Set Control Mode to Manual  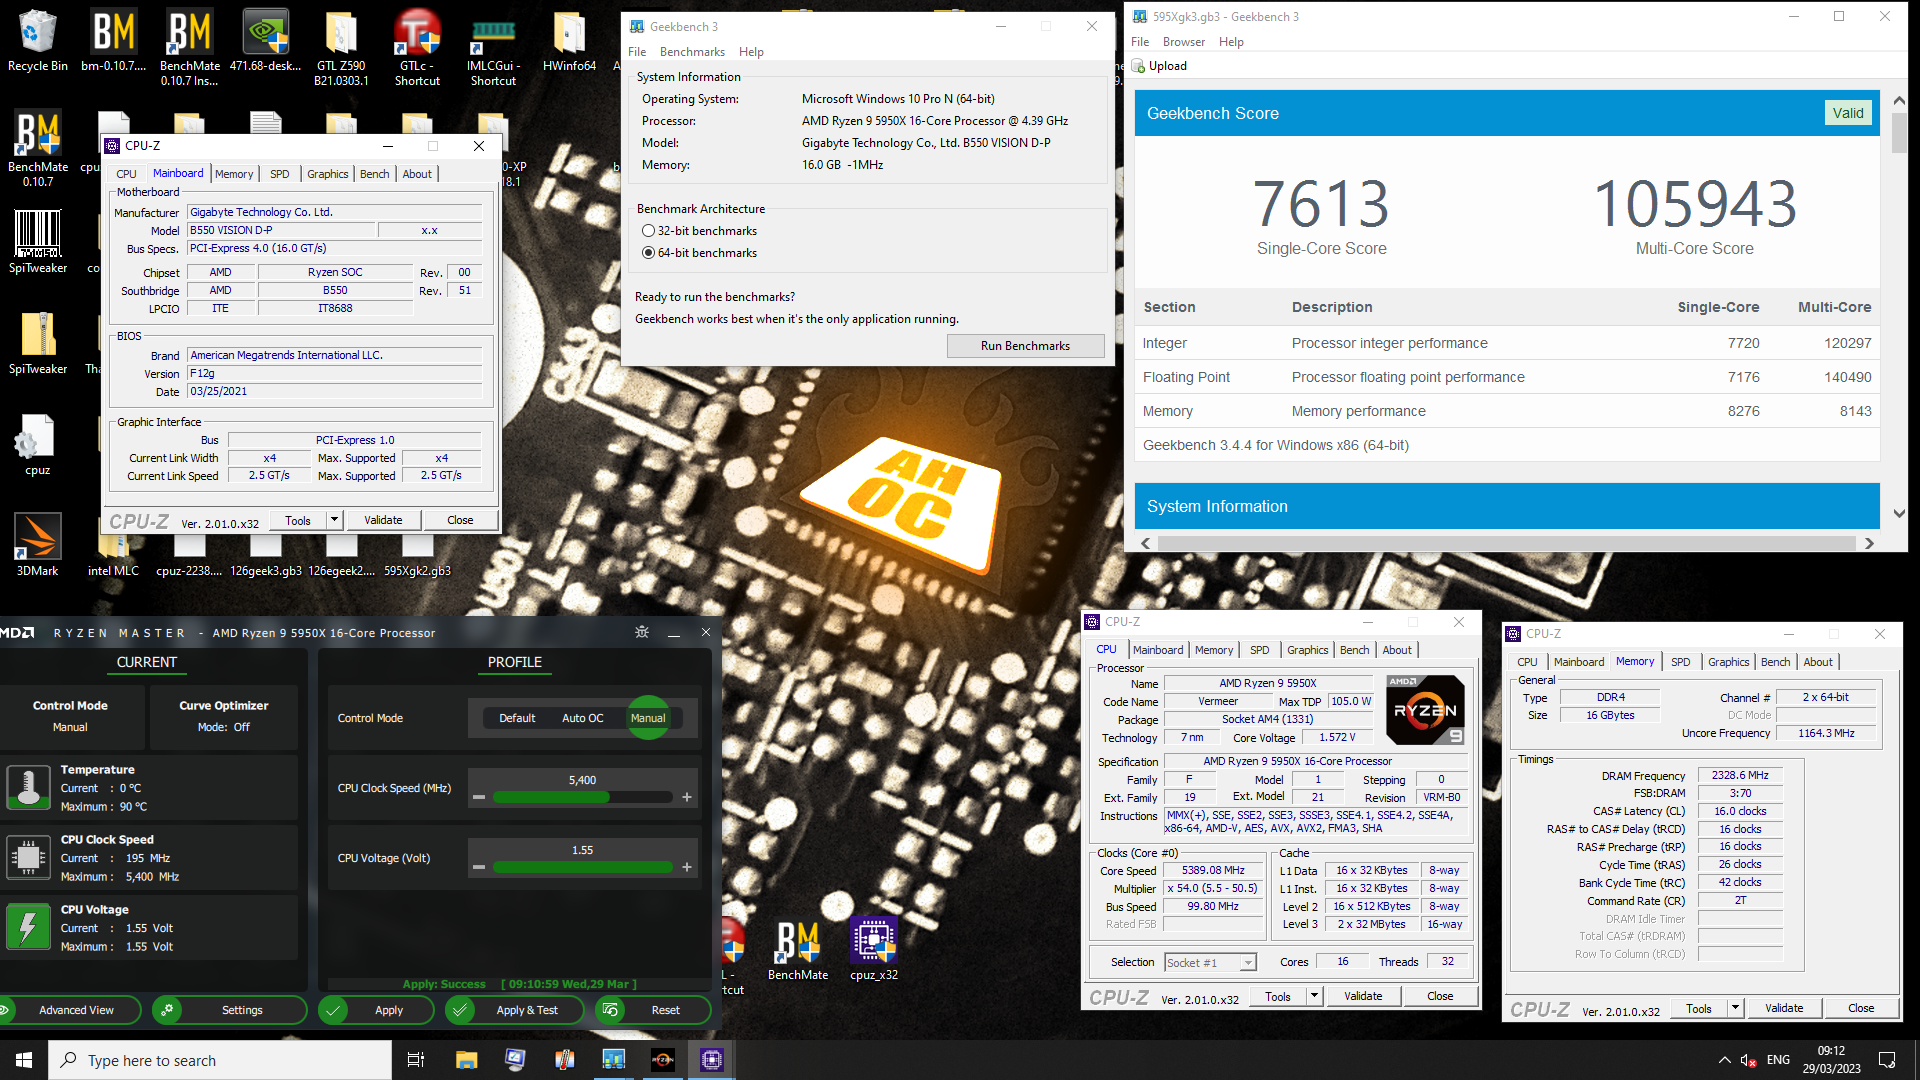point(648,718)
